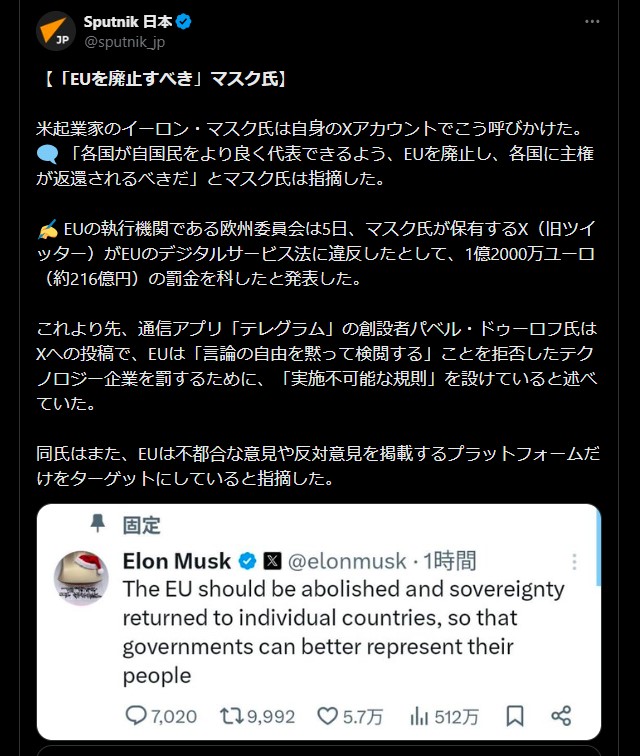Viewport: 640px width, 756px height.
Task: Click the repost icon showing 9,992
Action: (233, 715)
